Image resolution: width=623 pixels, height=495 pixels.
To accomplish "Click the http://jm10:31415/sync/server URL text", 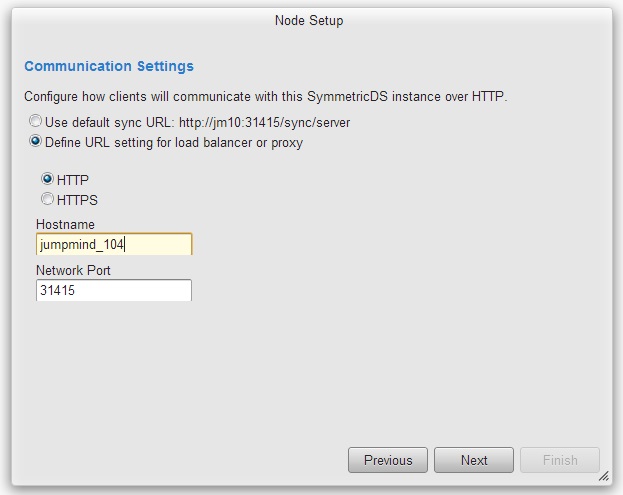I will [265, 123].
